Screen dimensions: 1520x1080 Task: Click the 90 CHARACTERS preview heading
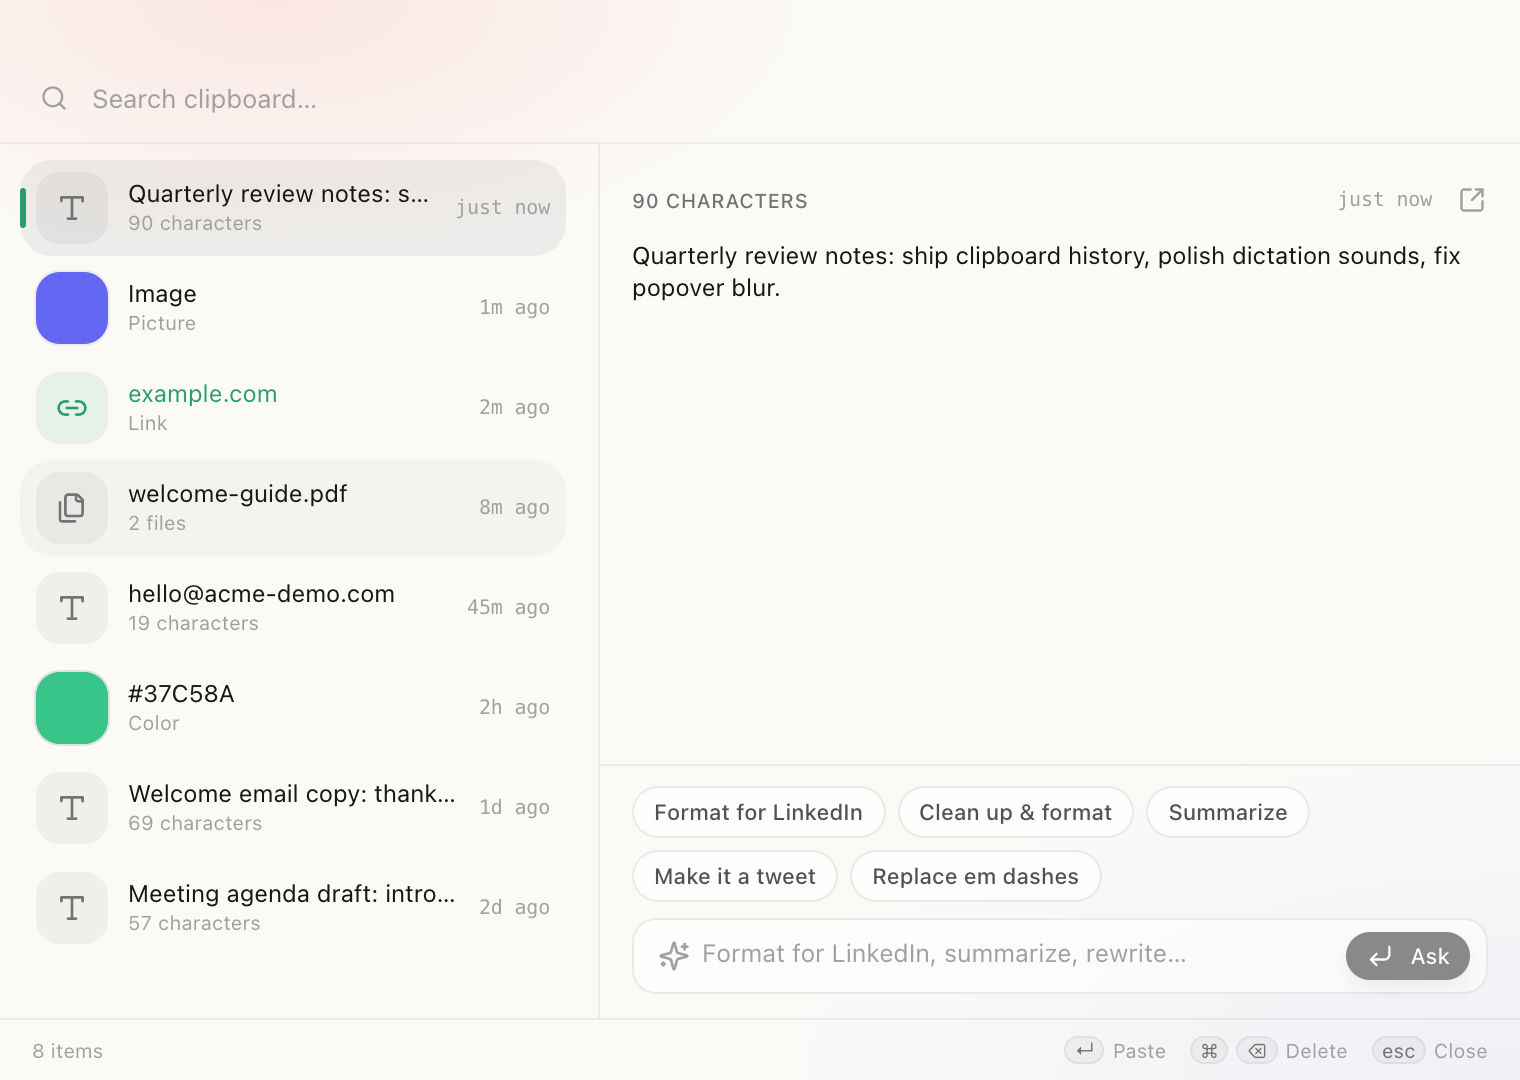tap(720, 201)
